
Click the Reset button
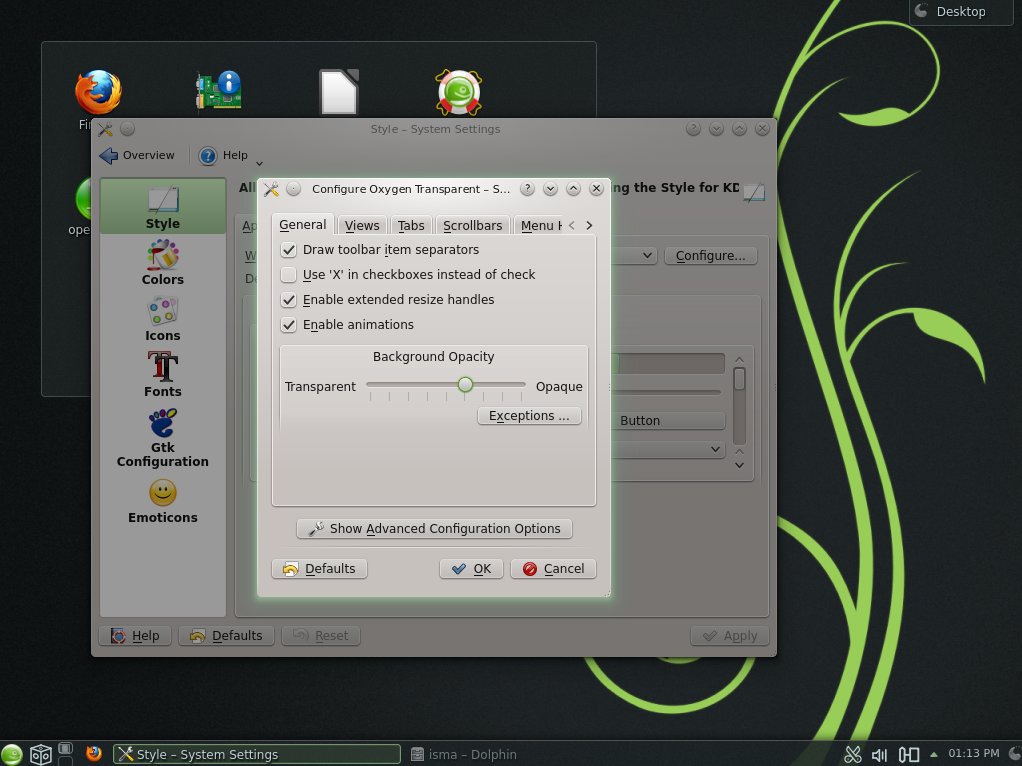click(321, 636)
